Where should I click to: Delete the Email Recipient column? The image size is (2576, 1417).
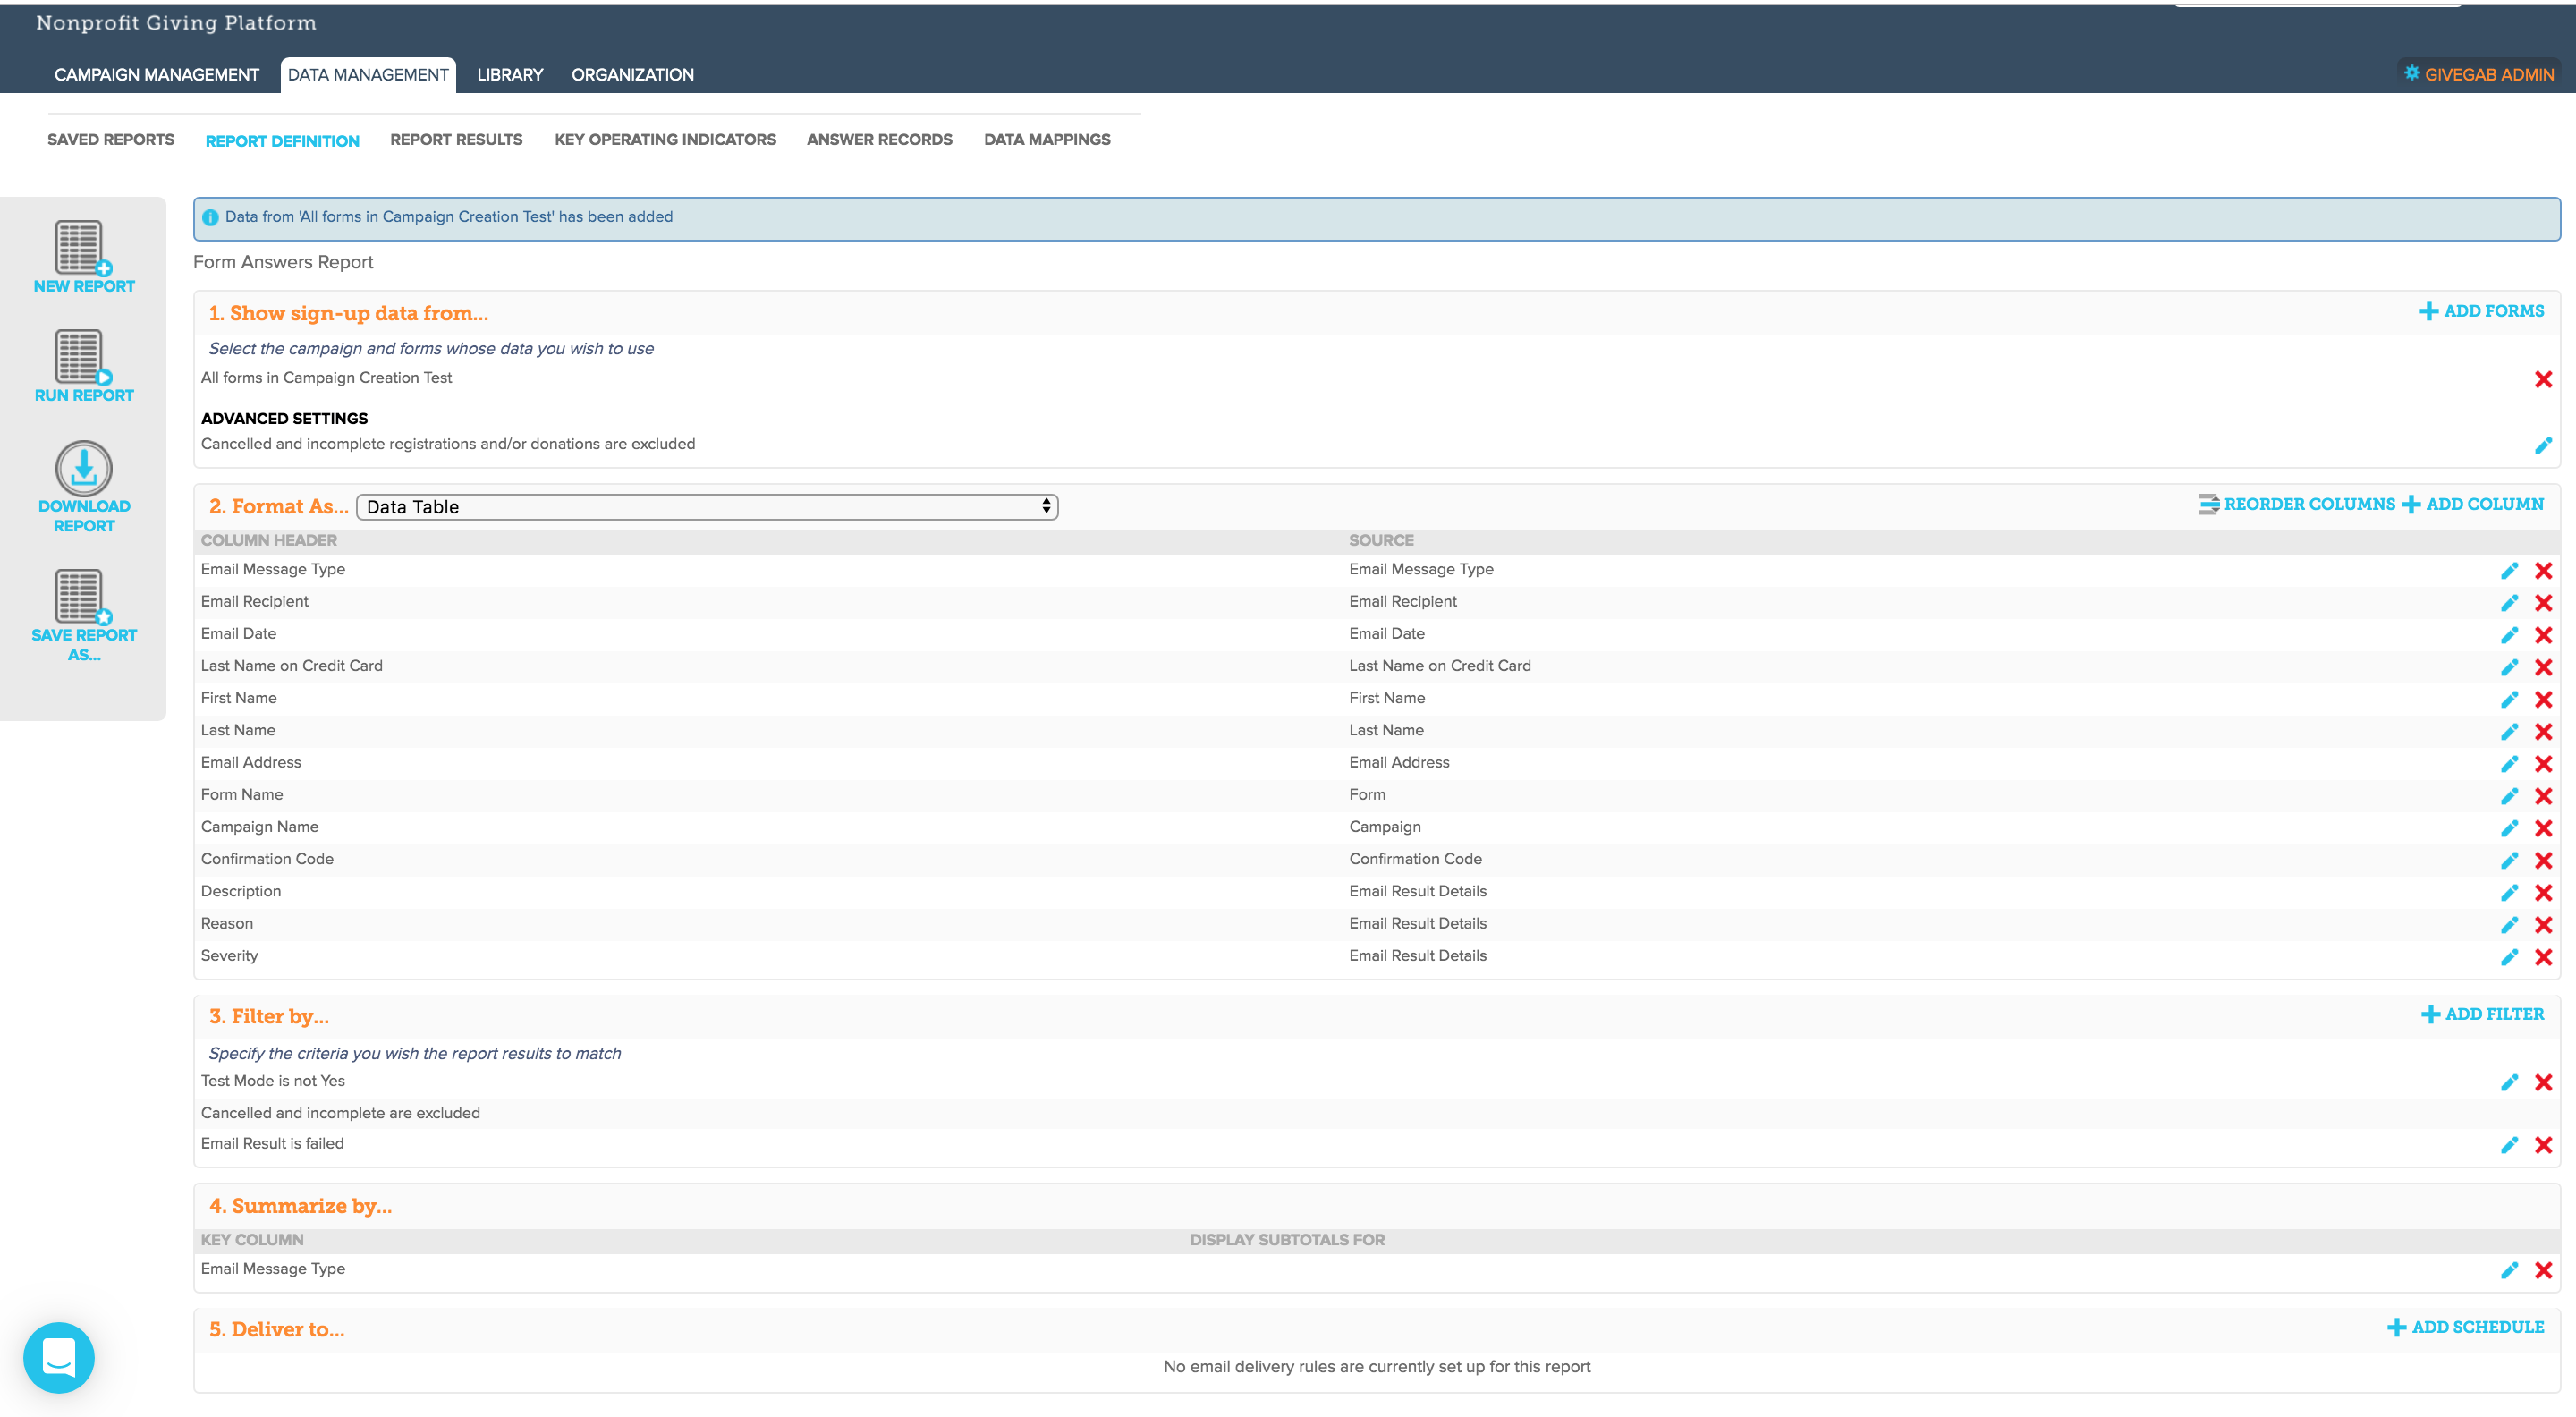[x=2543, y=602]
